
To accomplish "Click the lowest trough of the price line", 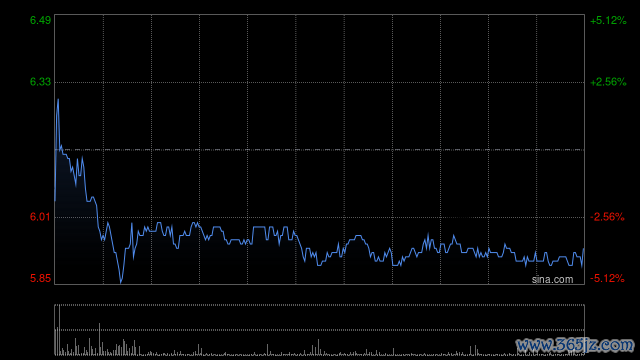I will [121, 282].
